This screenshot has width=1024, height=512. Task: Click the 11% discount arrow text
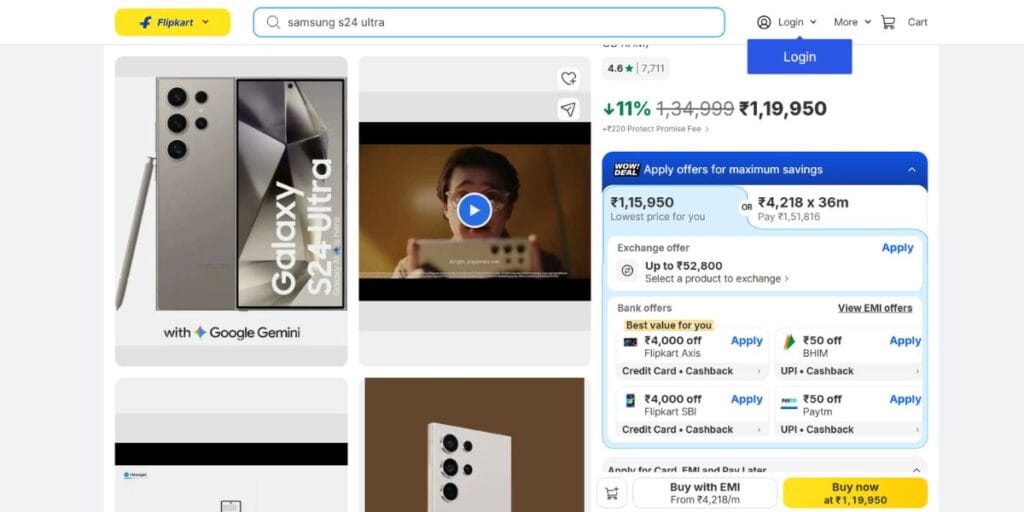pos(626,108)
